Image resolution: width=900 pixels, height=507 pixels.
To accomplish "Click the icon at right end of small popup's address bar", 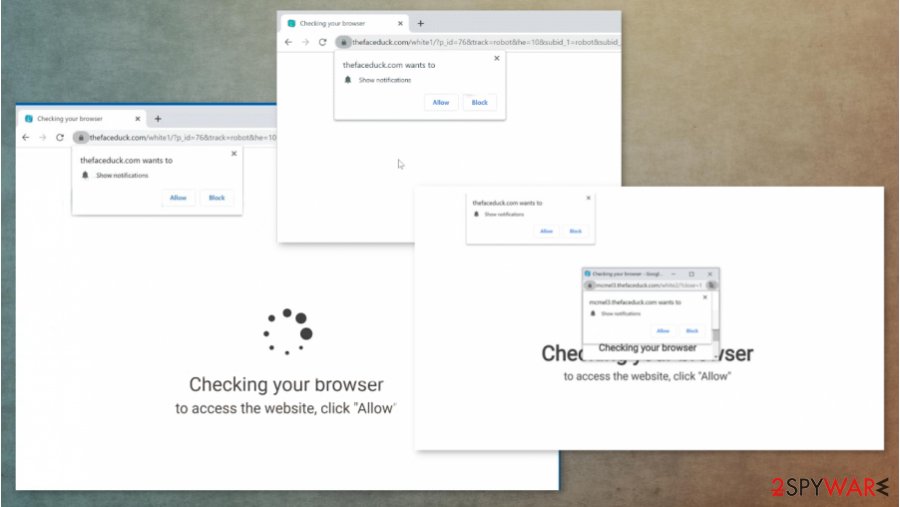I will pos(712,285).
